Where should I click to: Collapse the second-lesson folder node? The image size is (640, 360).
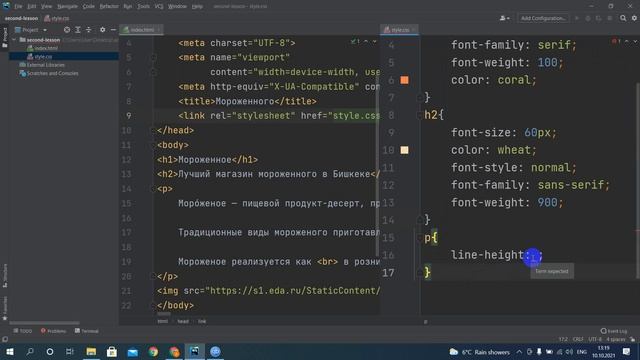[14, 40]
